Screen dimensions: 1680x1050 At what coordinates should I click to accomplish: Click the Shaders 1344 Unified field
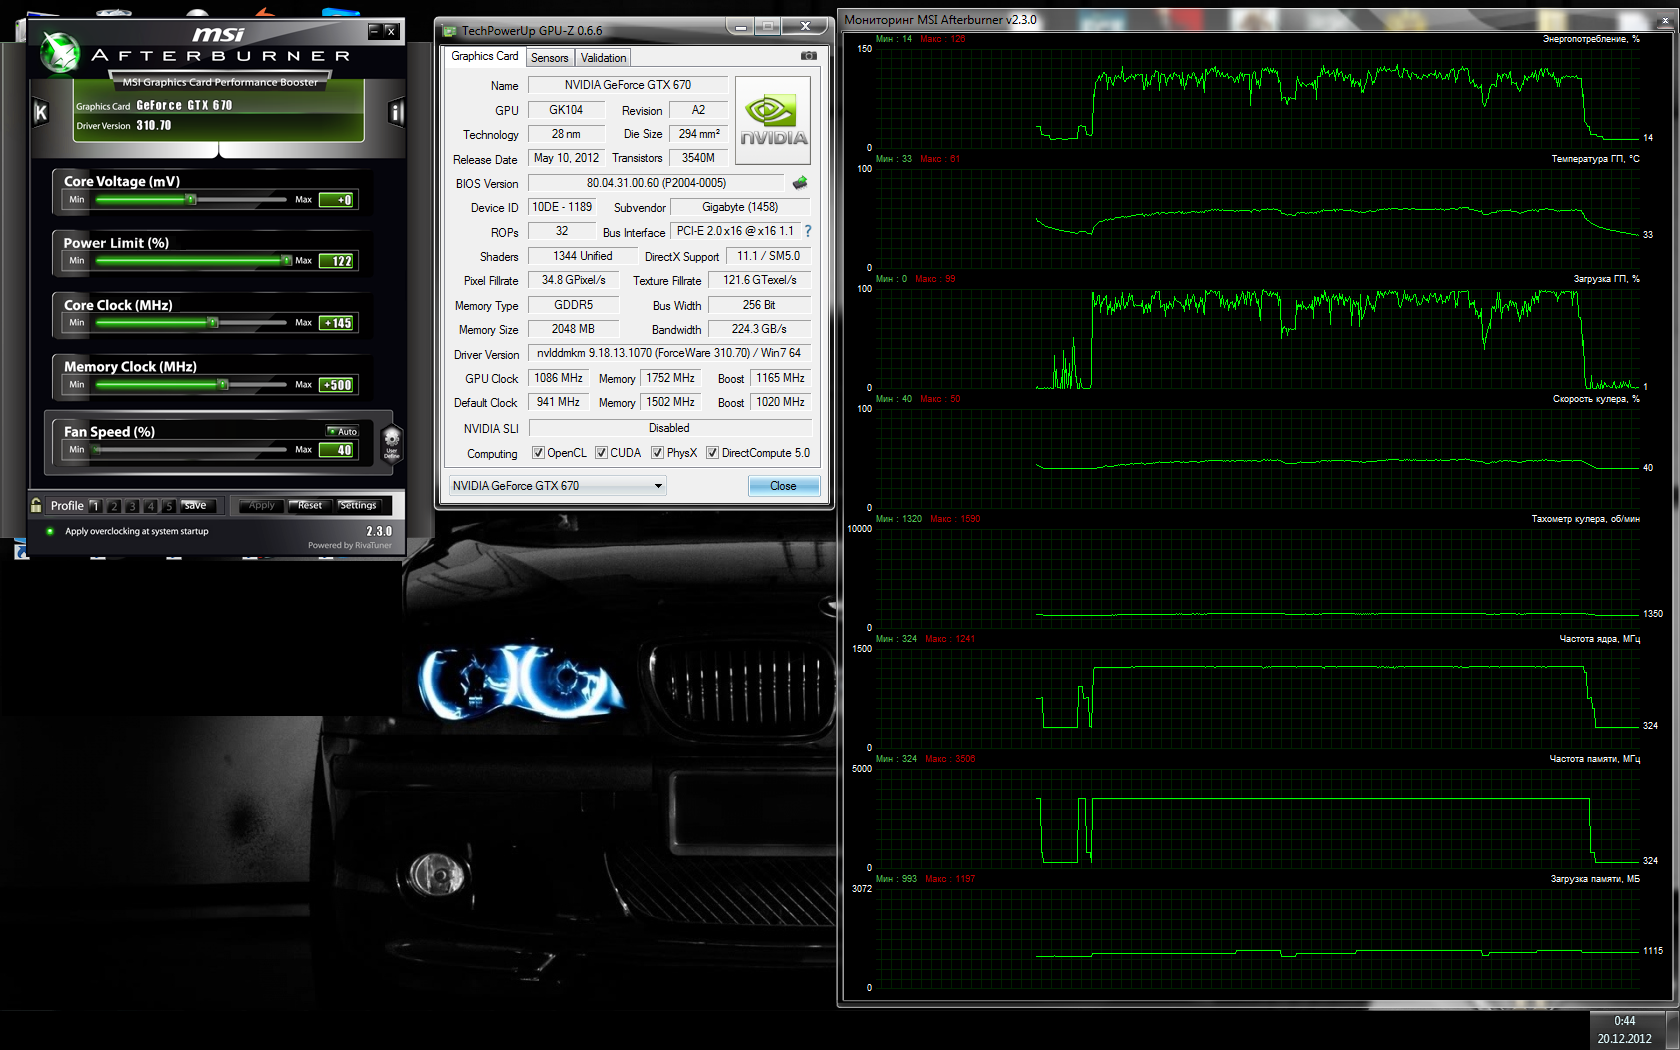point(583,256)
